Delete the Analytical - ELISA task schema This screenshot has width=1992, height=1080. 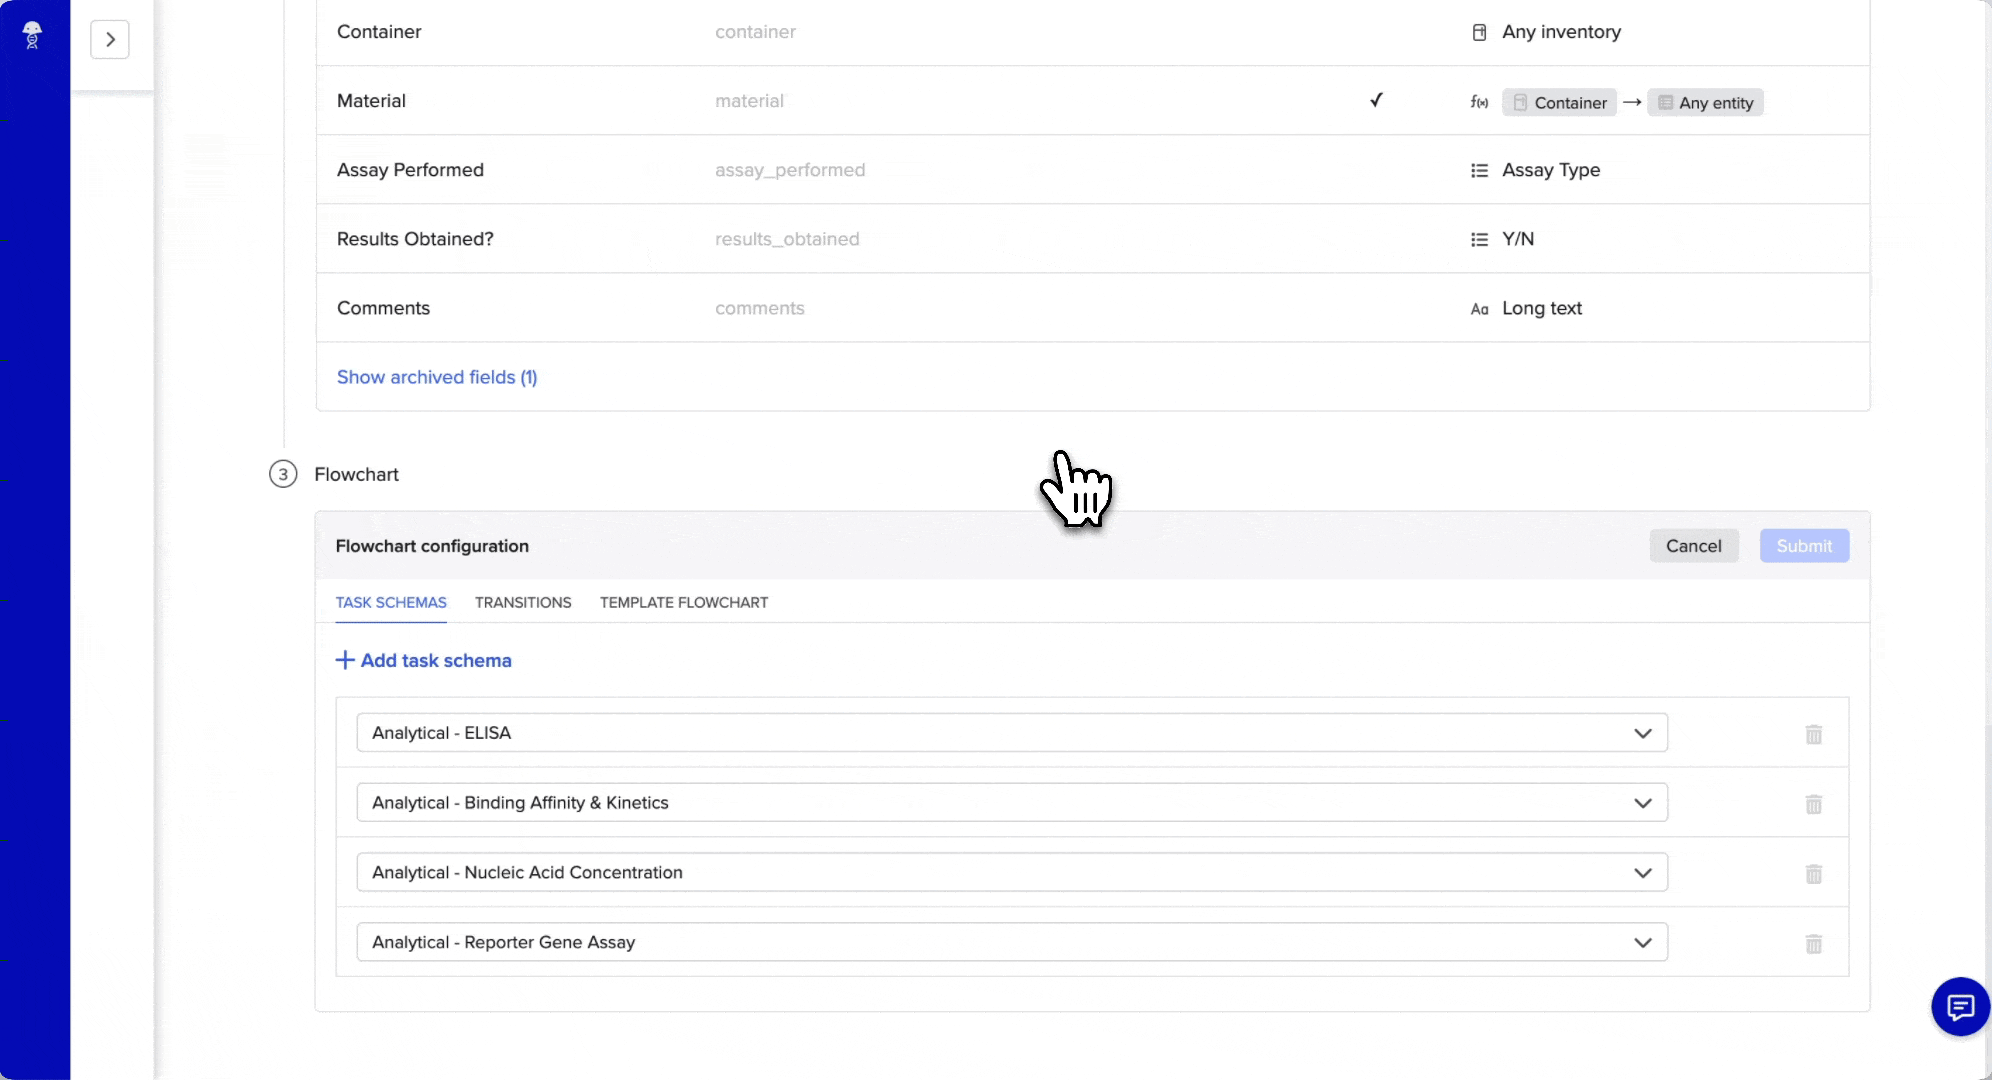[x=1813, y=735]
